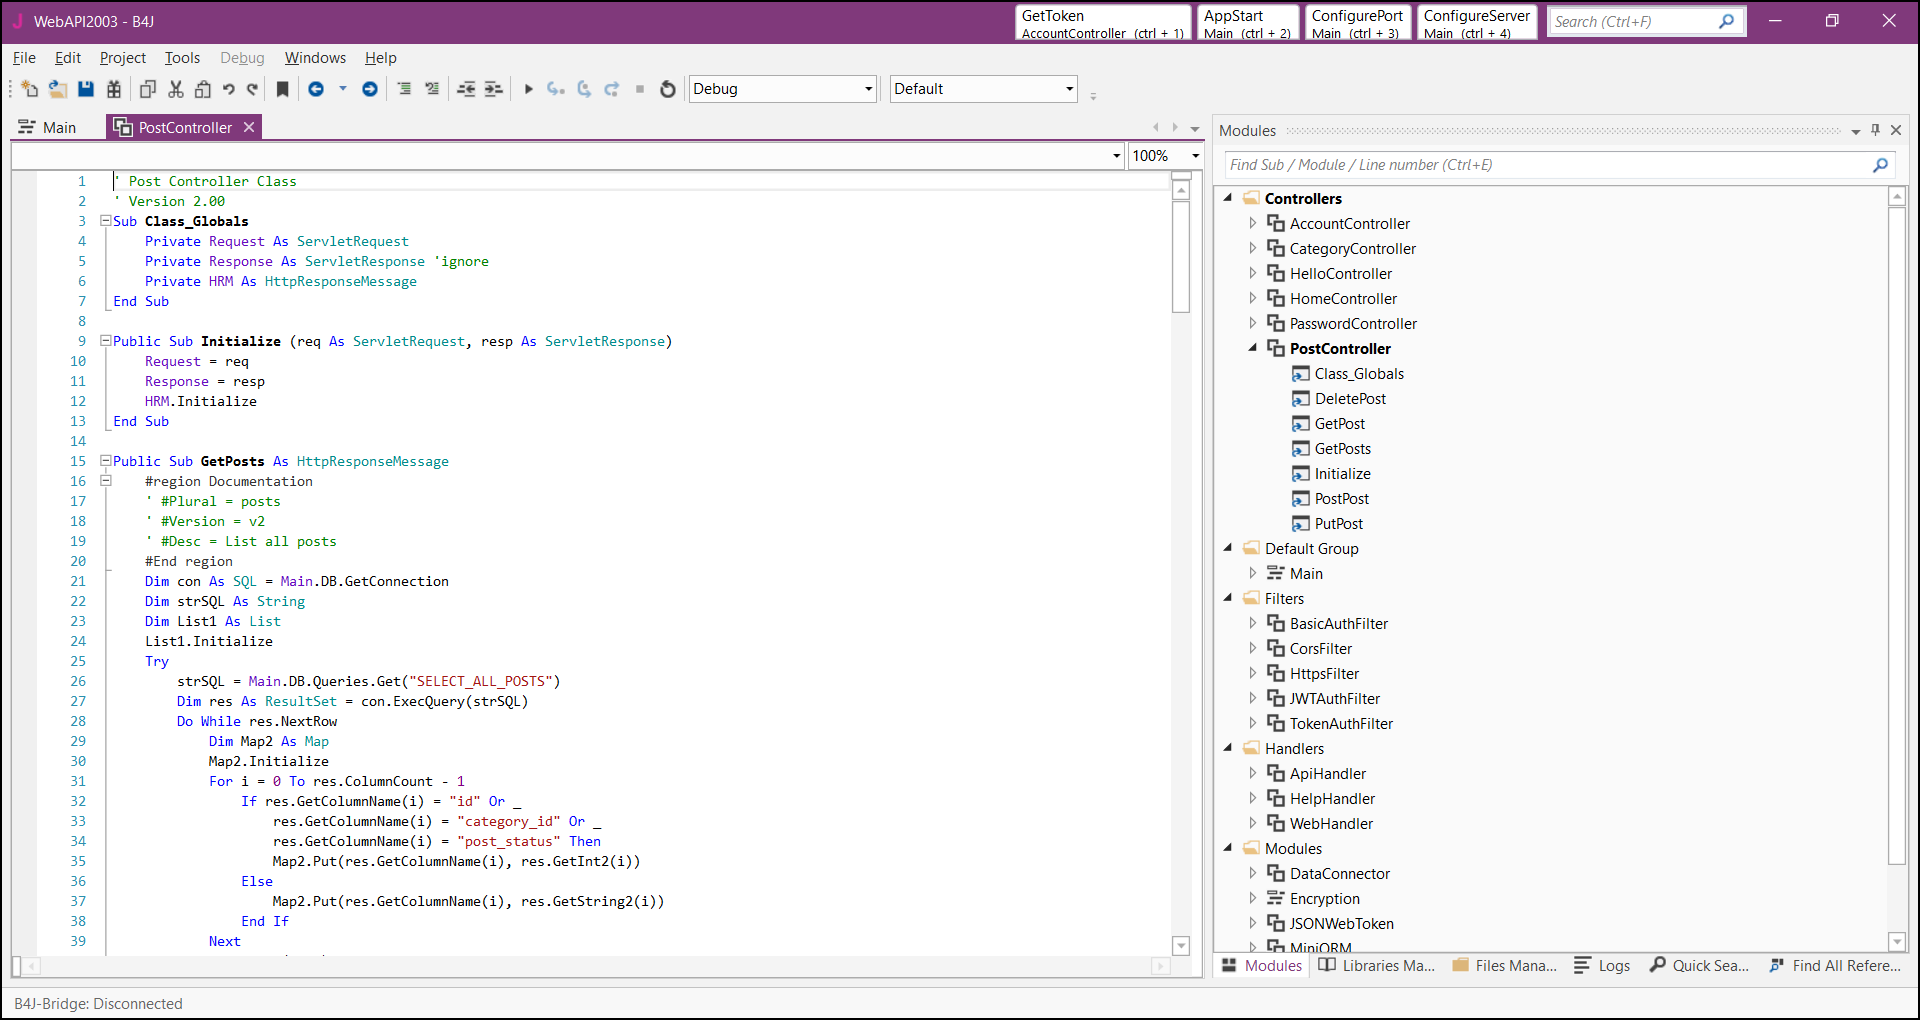This screenshot has height=1020, width=1920.
Task: Switch to the Main editor tab
Action: [59, 127]
